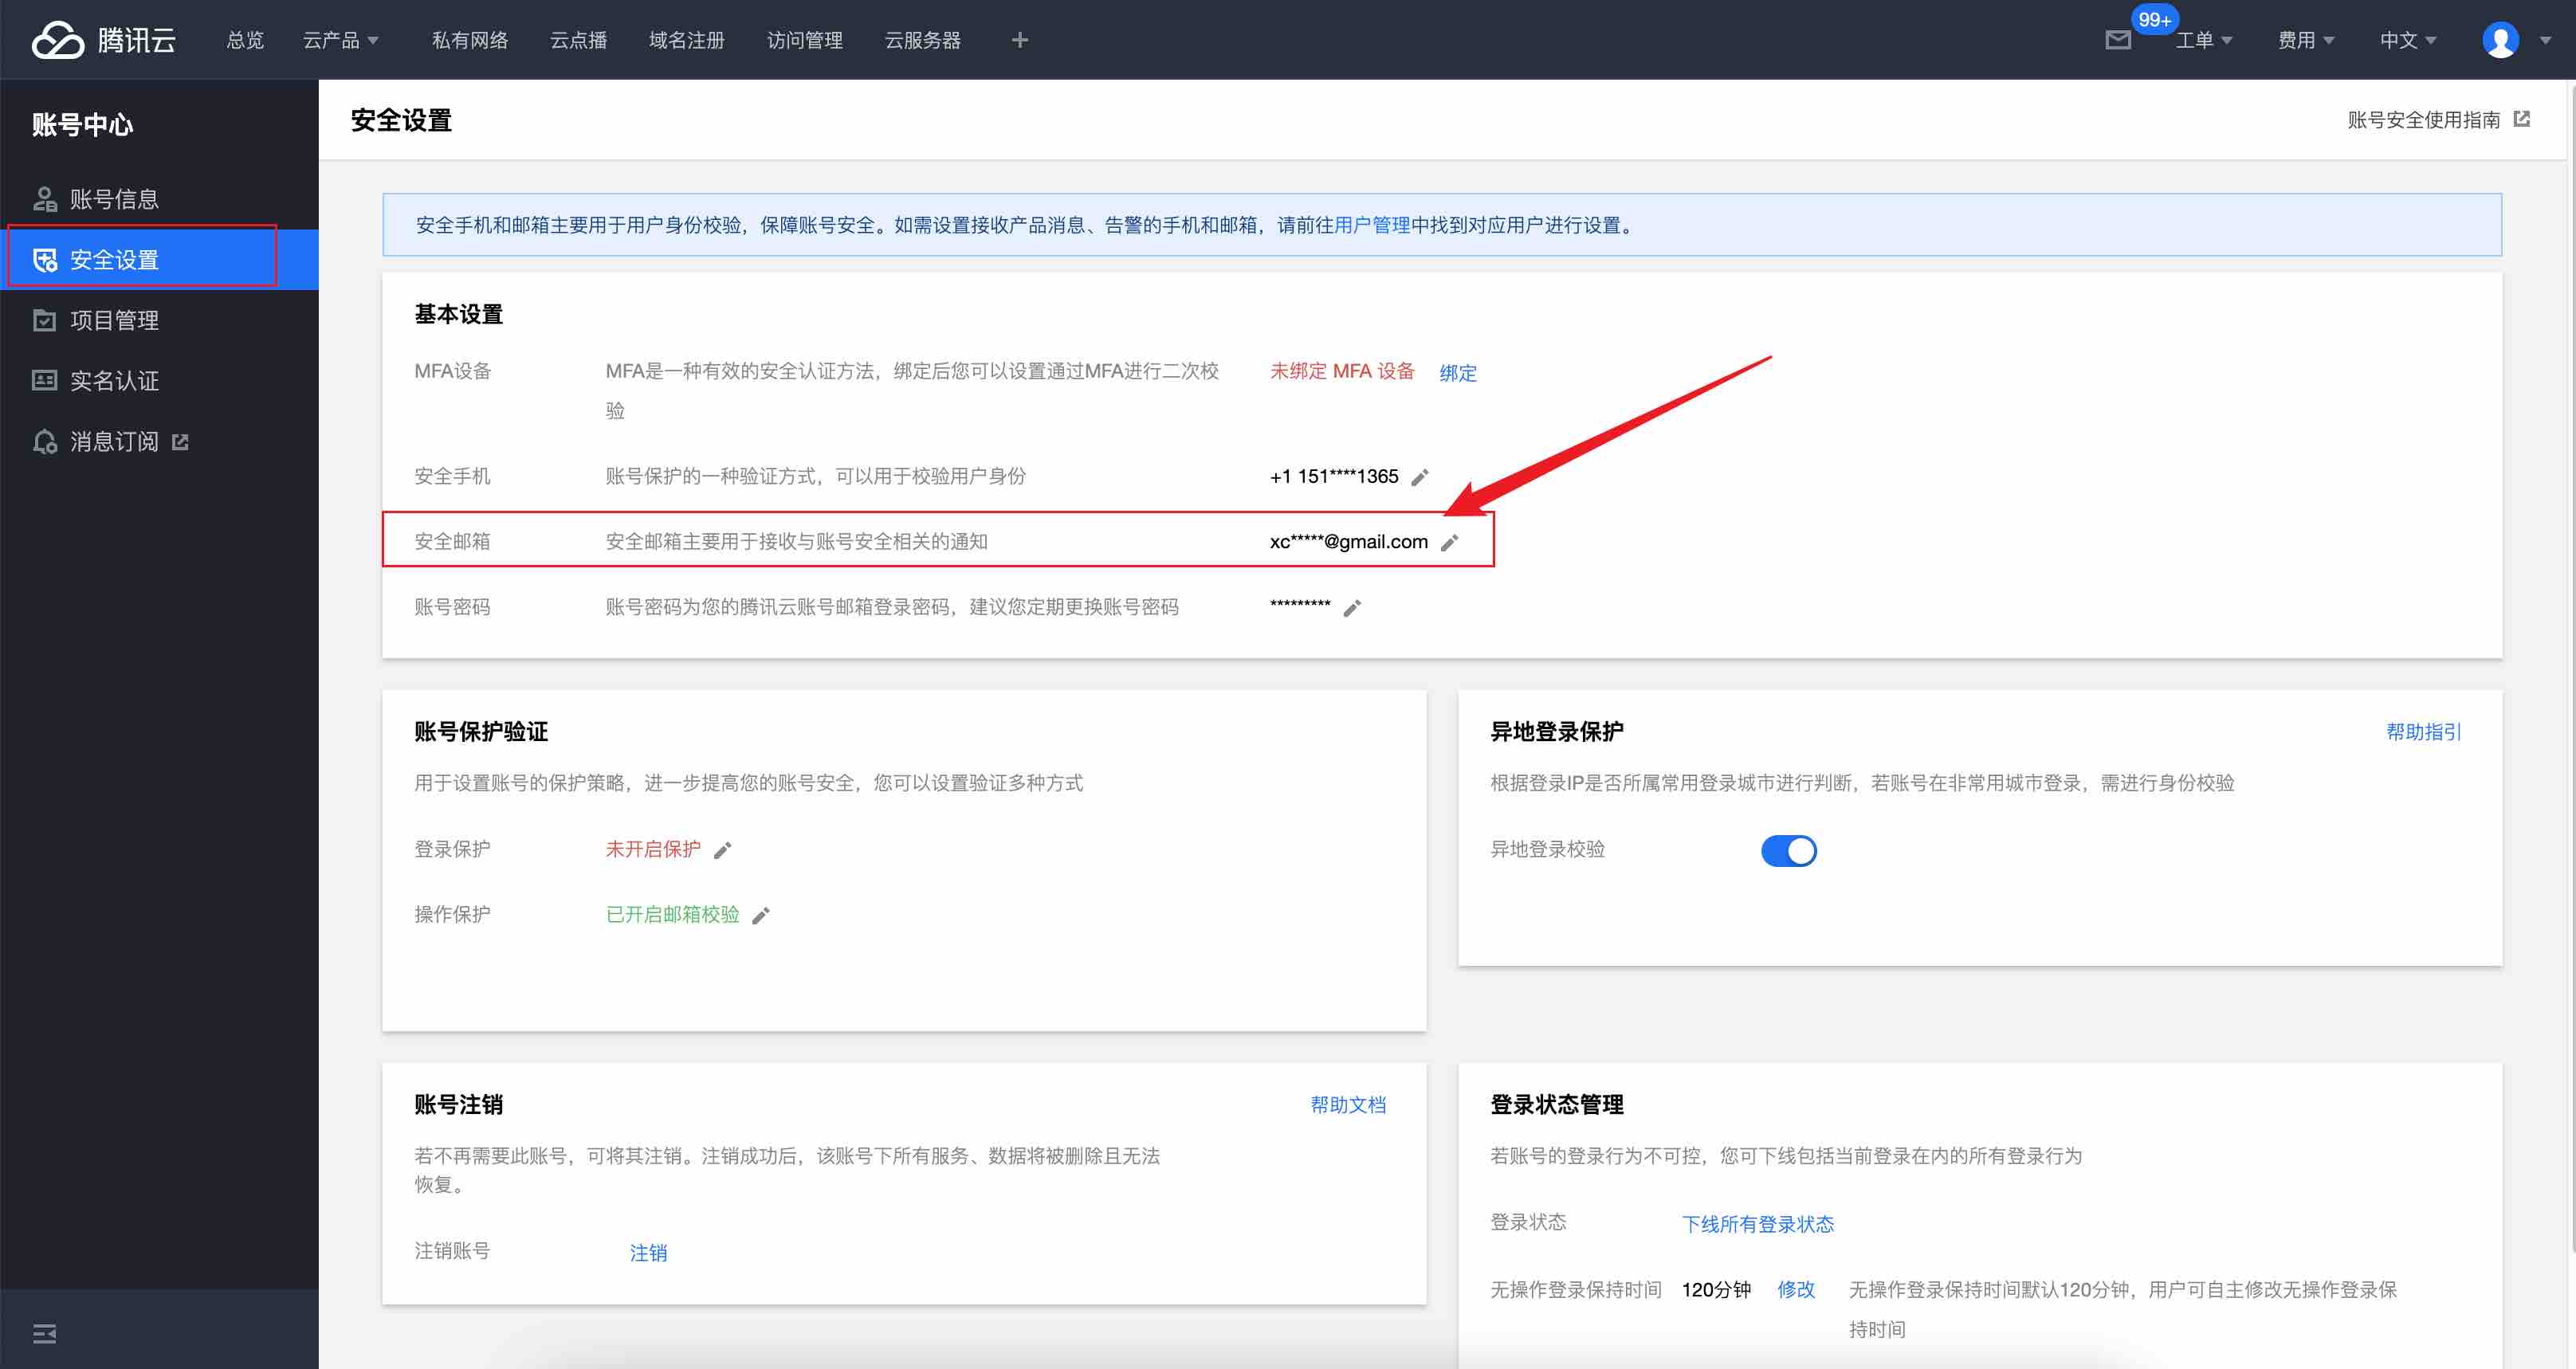Click the masked phone +1 151****1365
The width and height of the screenshot is (2576, 1369).
1334,477
